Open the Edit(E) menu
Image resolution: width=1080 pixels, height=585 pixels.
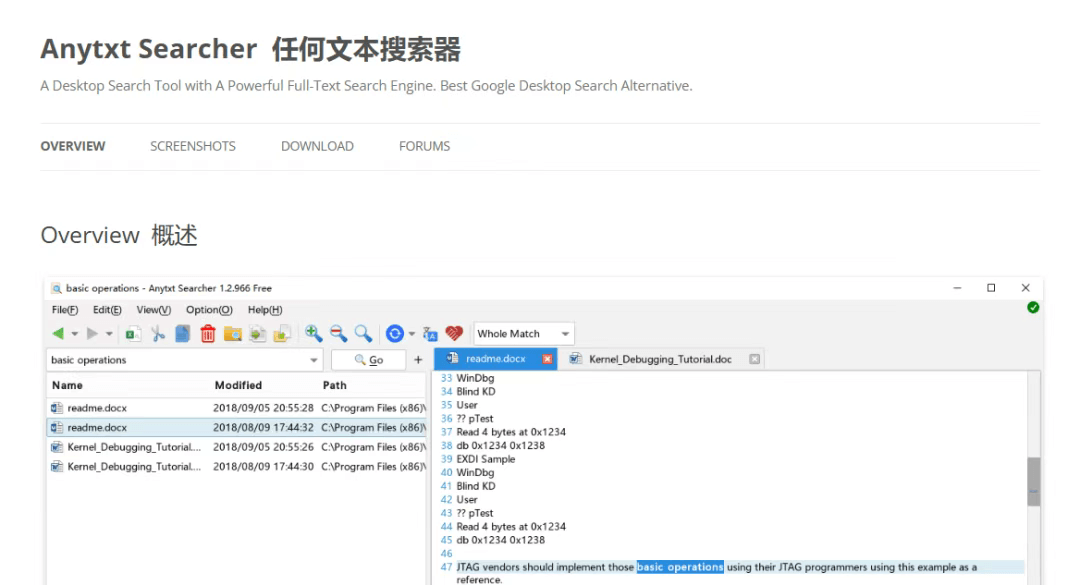tap(107, 310)
